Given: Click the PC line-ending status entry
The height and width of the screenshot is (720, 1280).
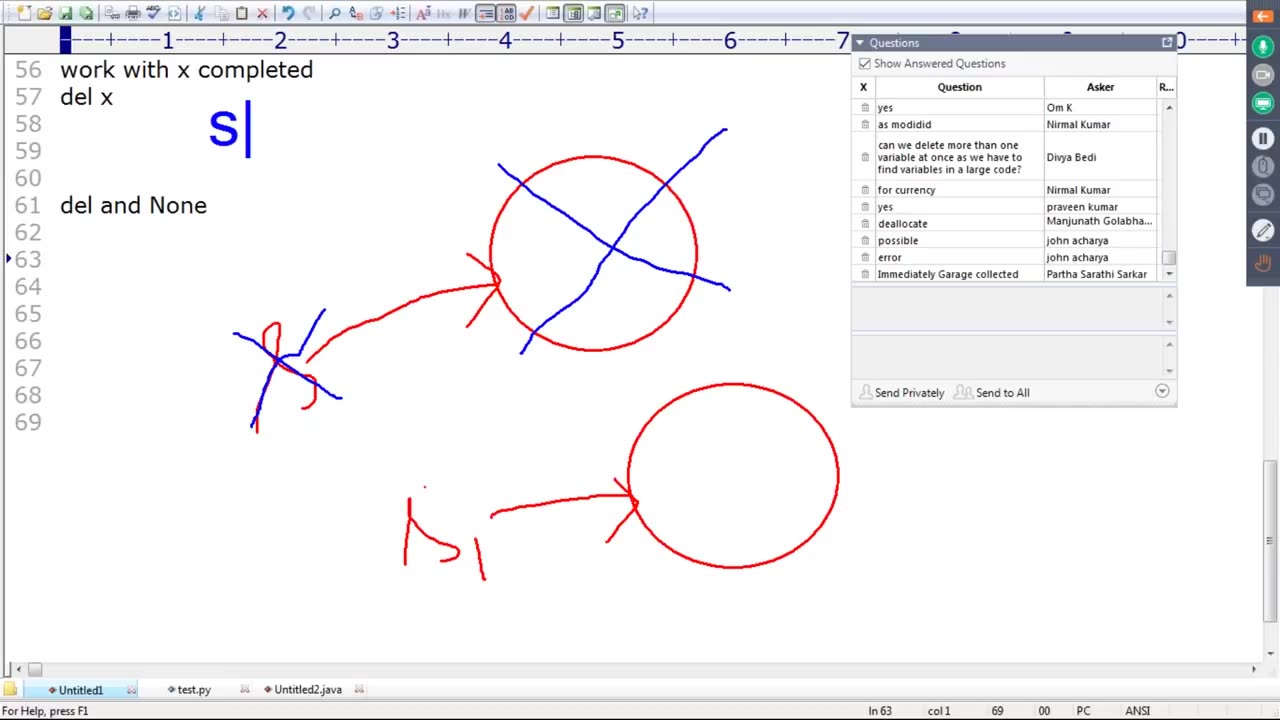Looking at the screenshot, I should point(1083,711).
